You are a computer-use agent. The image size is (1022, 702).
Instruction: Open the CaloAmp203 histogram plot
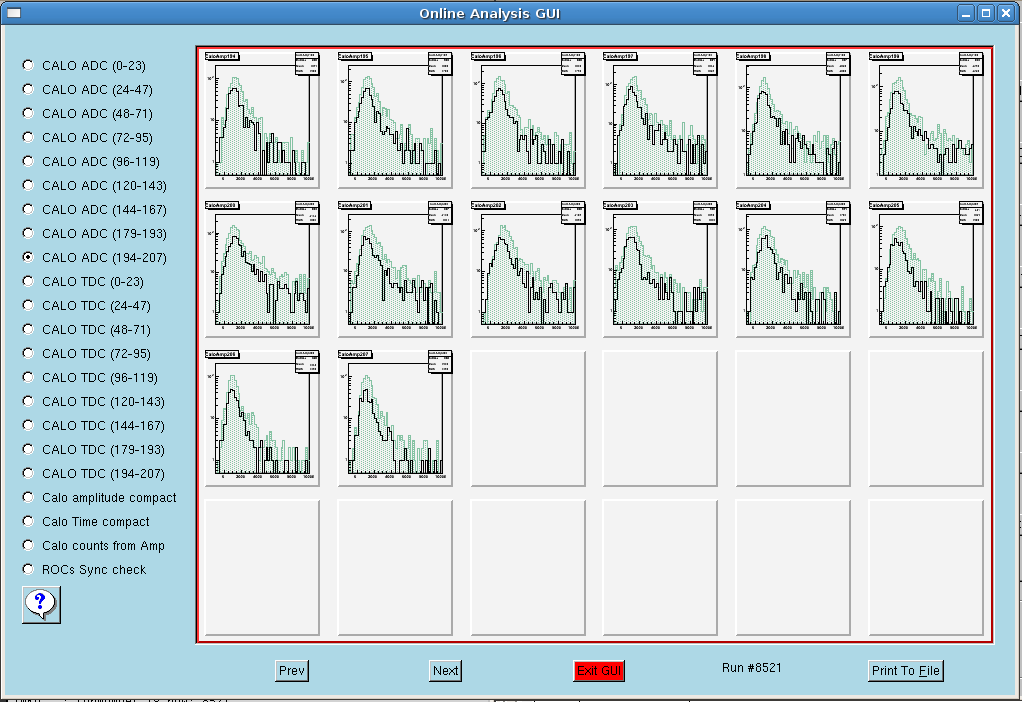click(x=660, y=269)
